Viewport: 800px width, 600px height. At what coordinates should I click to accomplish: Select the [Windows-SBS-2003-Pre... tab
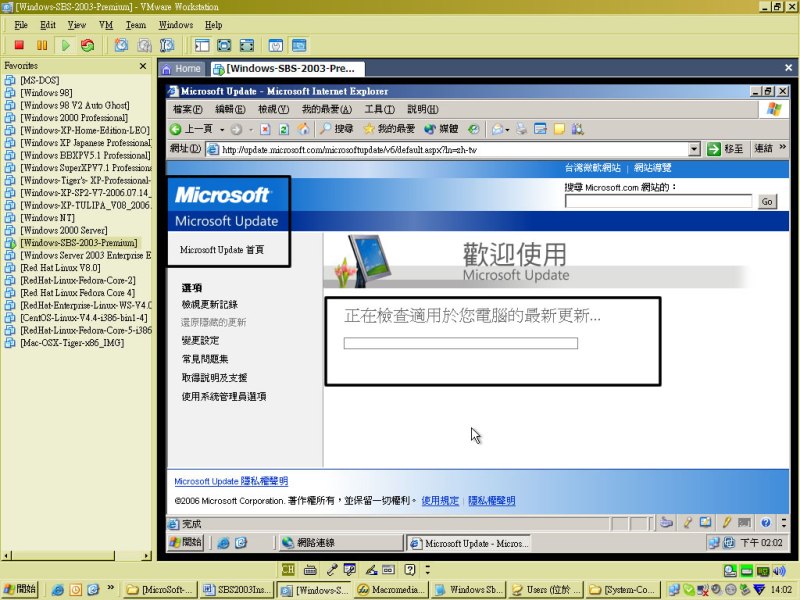pos(286,68)
